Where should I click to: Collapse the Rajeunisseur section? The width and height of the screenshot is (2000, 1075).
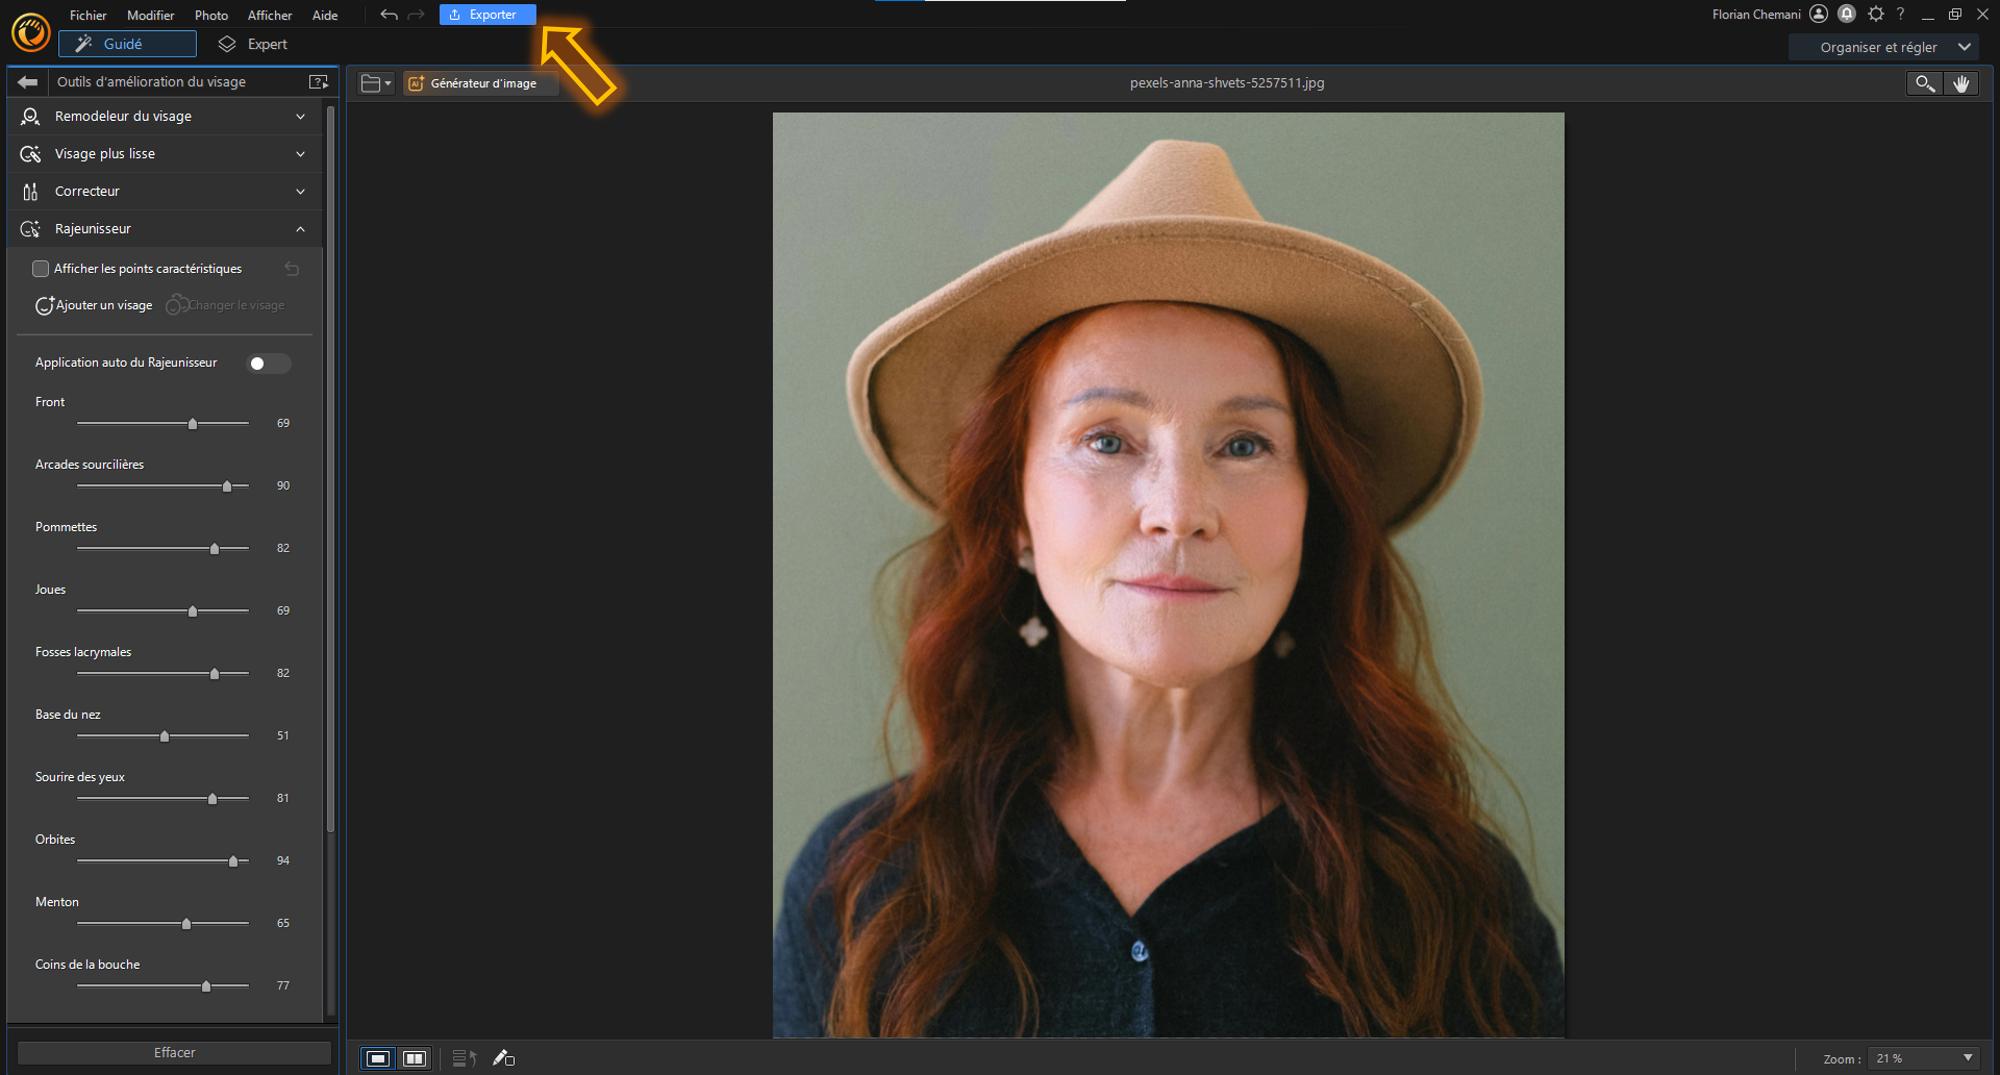(x=300, y=228)
